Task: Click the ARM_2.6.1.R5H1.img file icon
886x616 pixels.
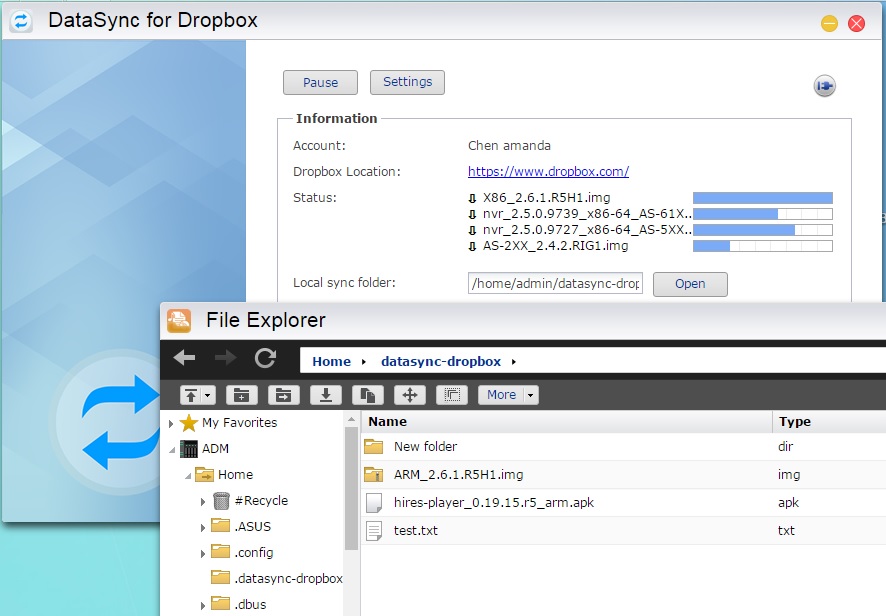Action: tap(373, 474)
